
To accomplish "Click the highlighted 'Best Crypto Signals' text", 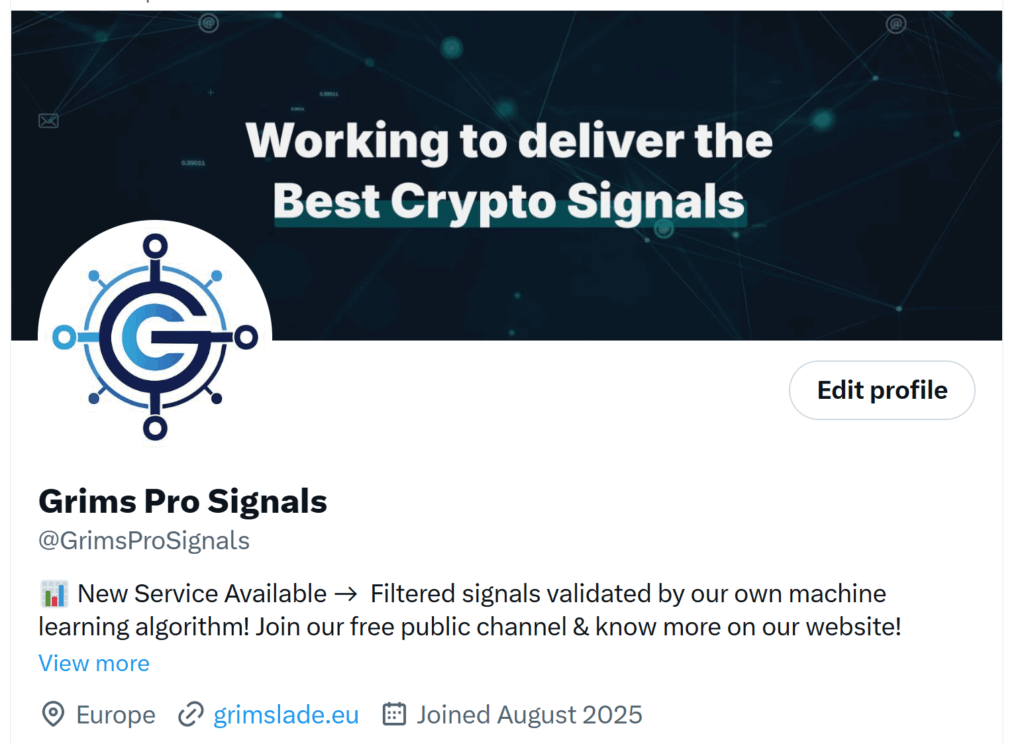I will 509,201.
